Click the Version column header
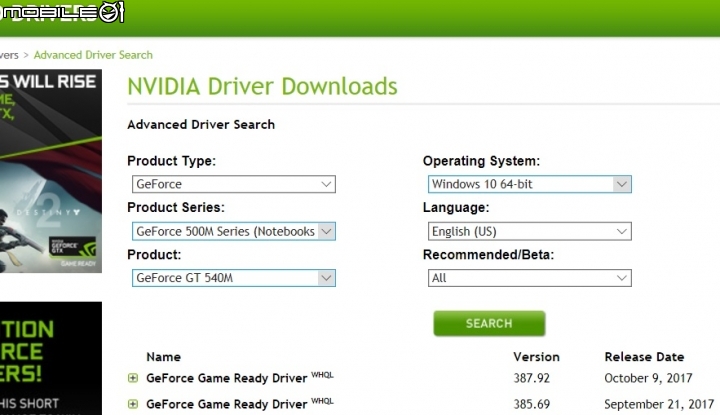 pos(536,357)
